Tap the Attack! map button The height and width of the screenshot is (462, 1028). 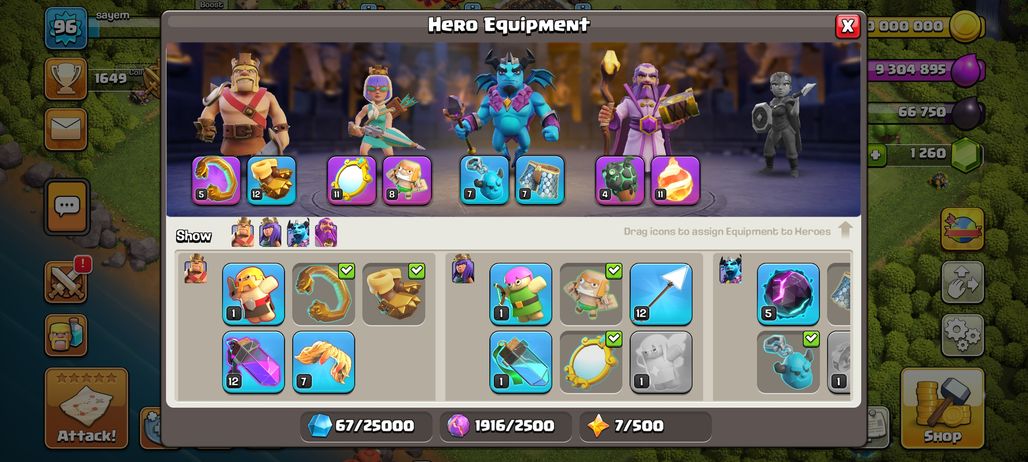(87, 408)
